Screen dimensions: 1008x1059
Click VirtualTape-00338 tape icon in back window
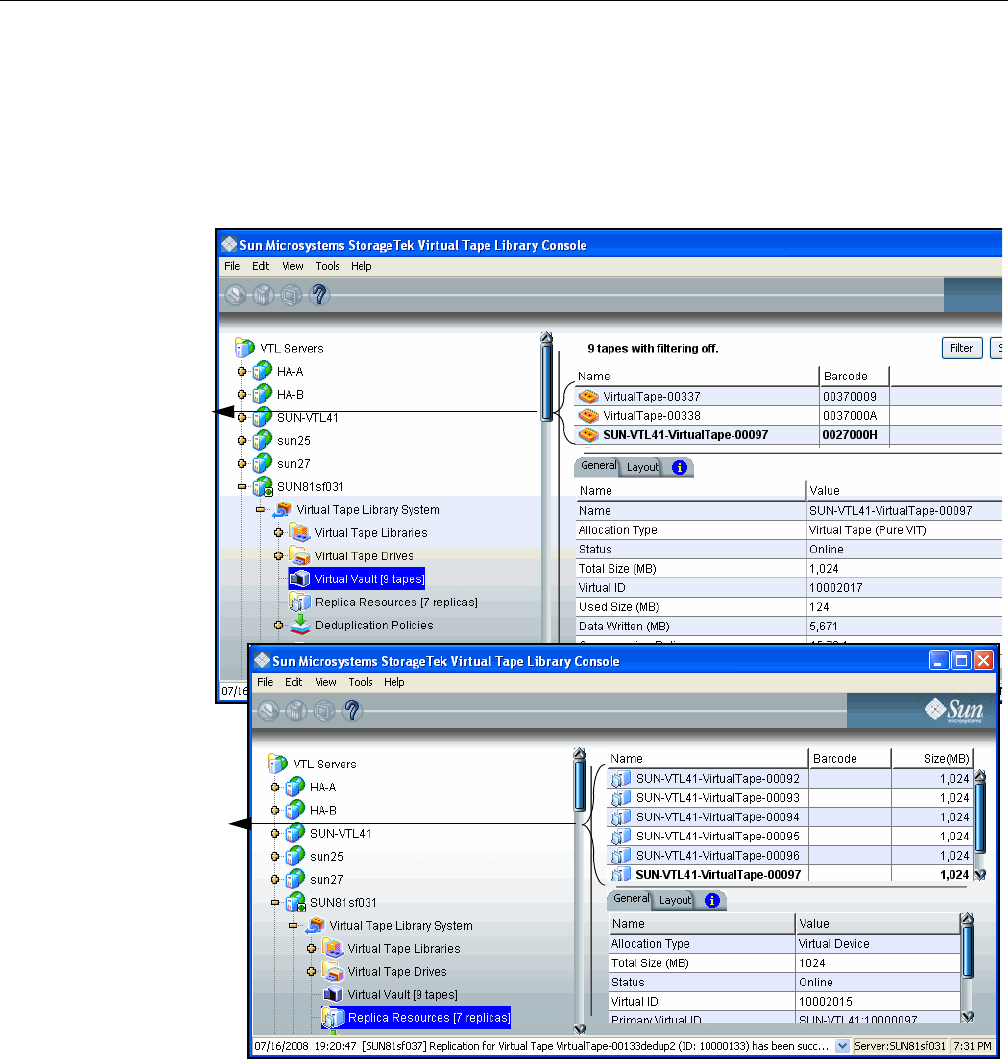pyautogui.click(x=588, y=415)
